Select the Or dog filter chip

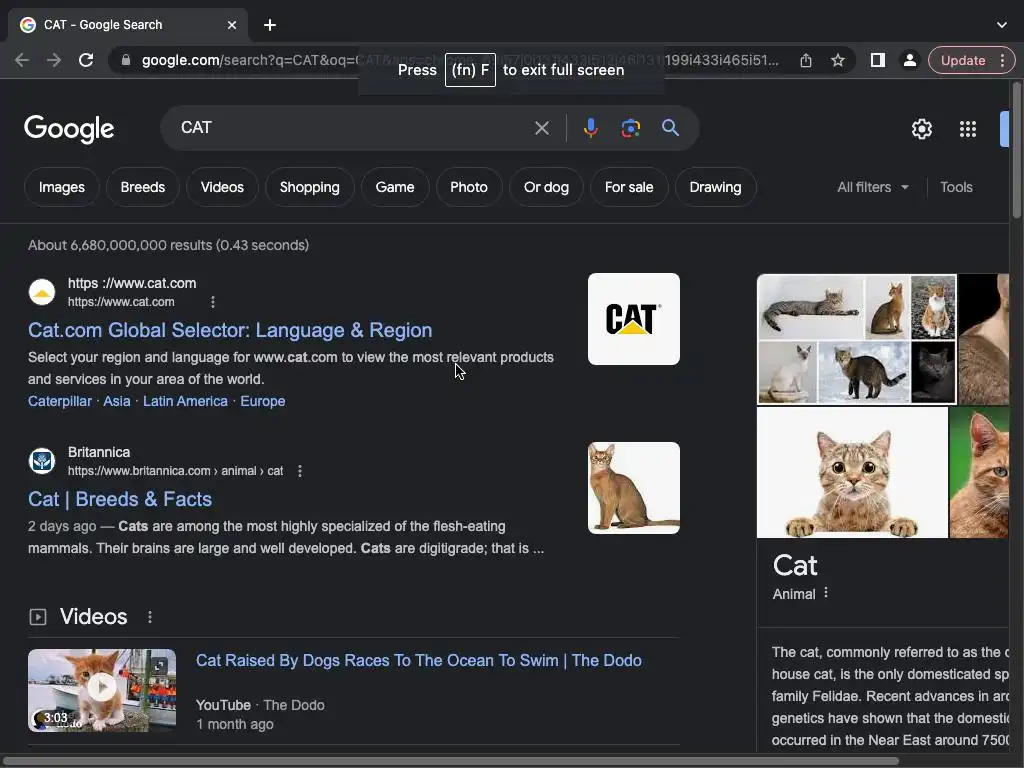tap(546, 187)
